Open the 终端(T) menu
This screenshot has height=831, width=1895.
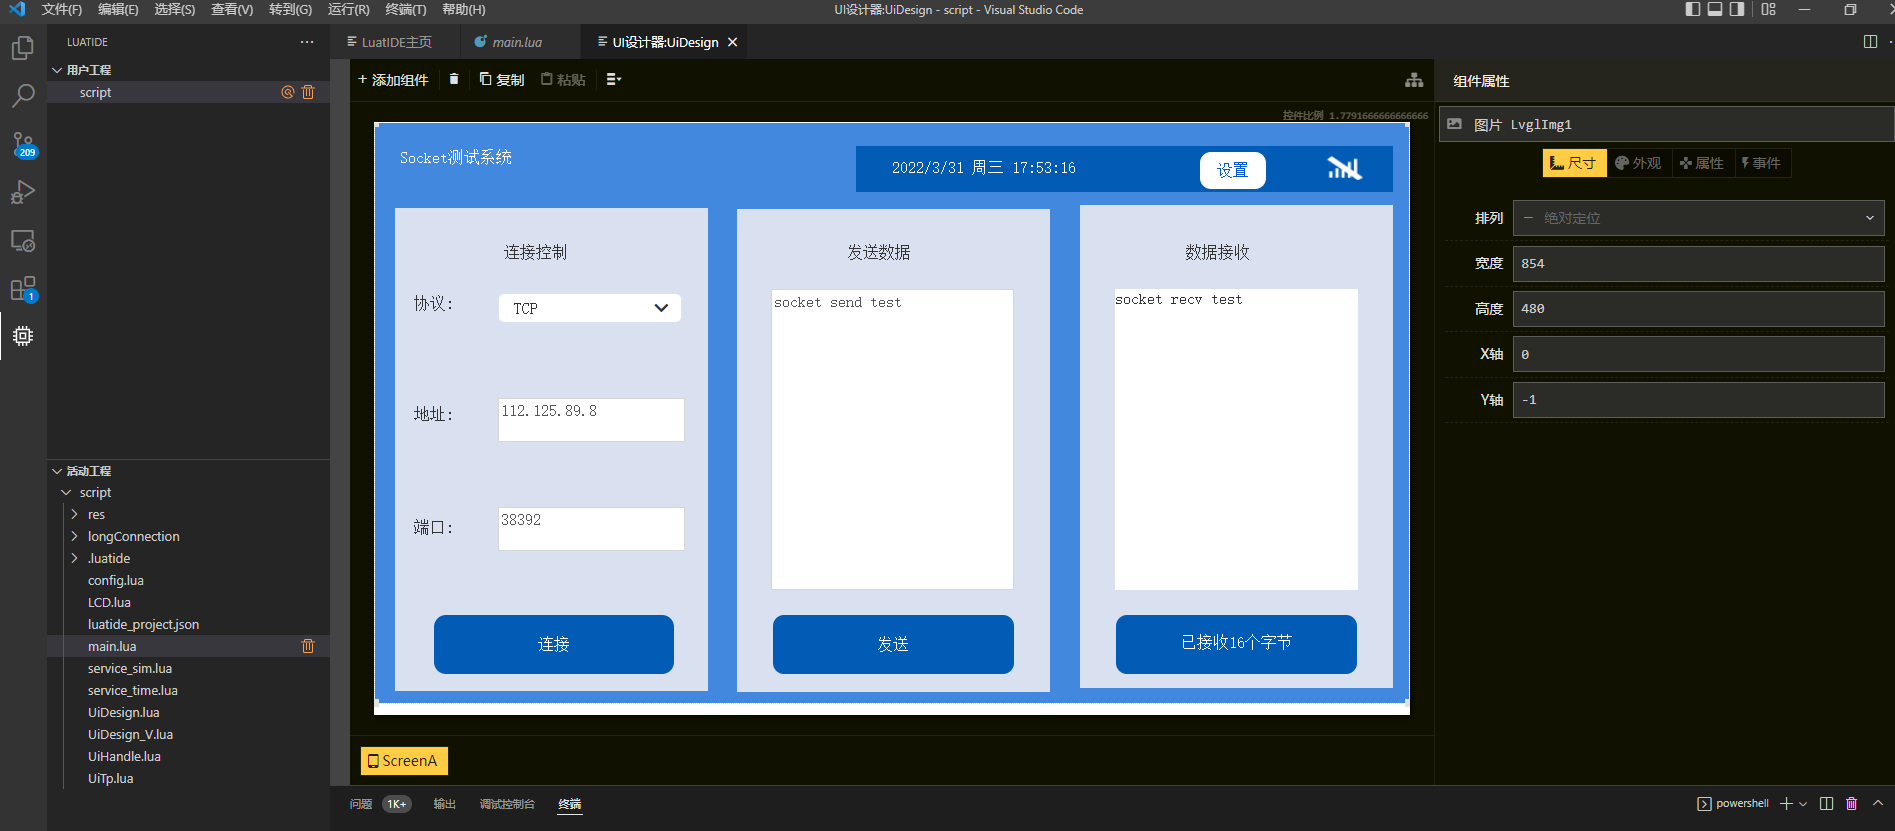coord(405,9)
